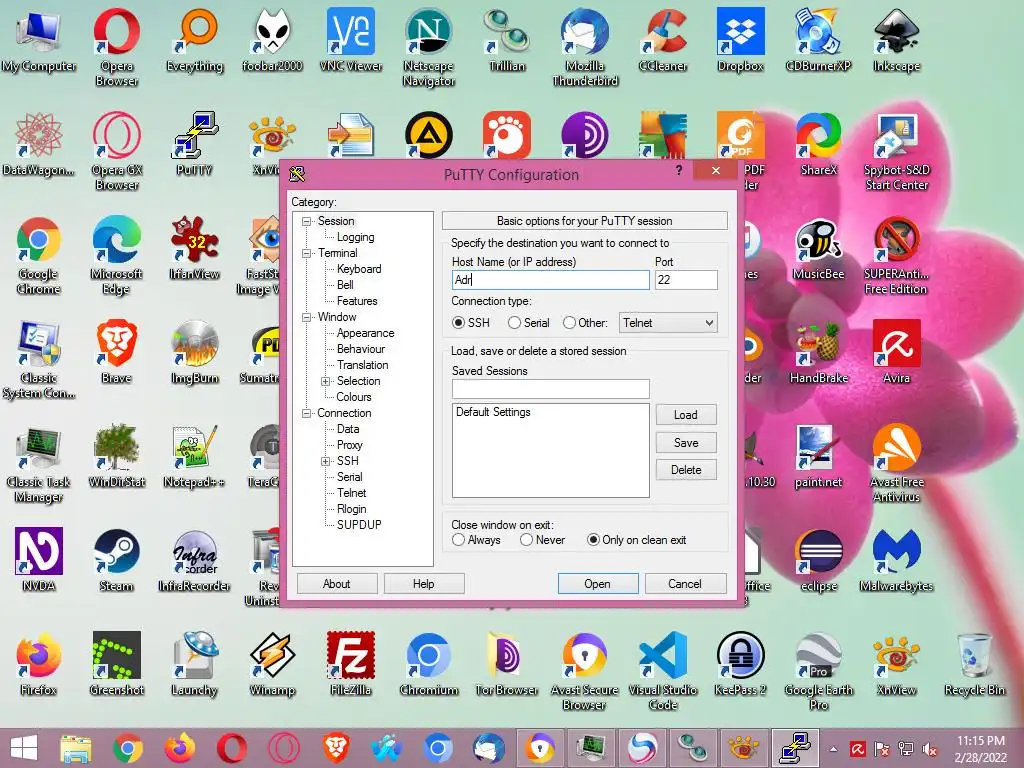1024x768 pixels.
Task: Collapse the Terminal tree node
Action: point(306,253)
